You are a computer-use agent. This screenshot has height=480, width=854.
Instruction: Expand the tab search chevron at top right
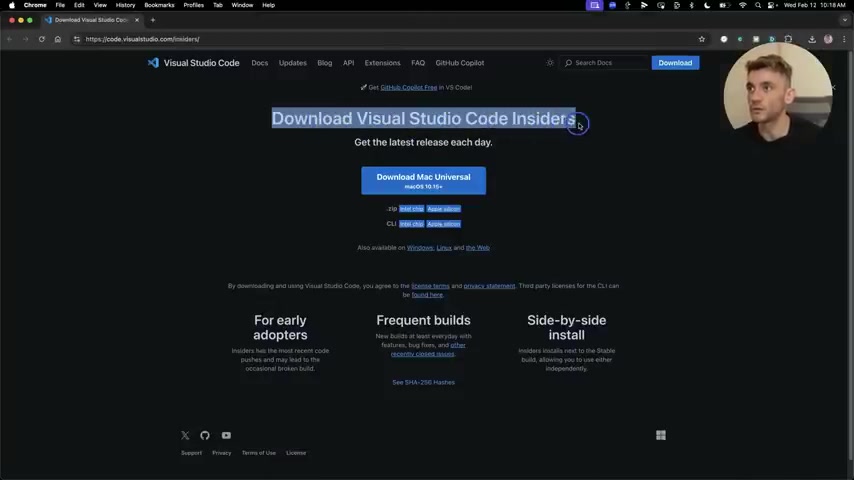845,20
